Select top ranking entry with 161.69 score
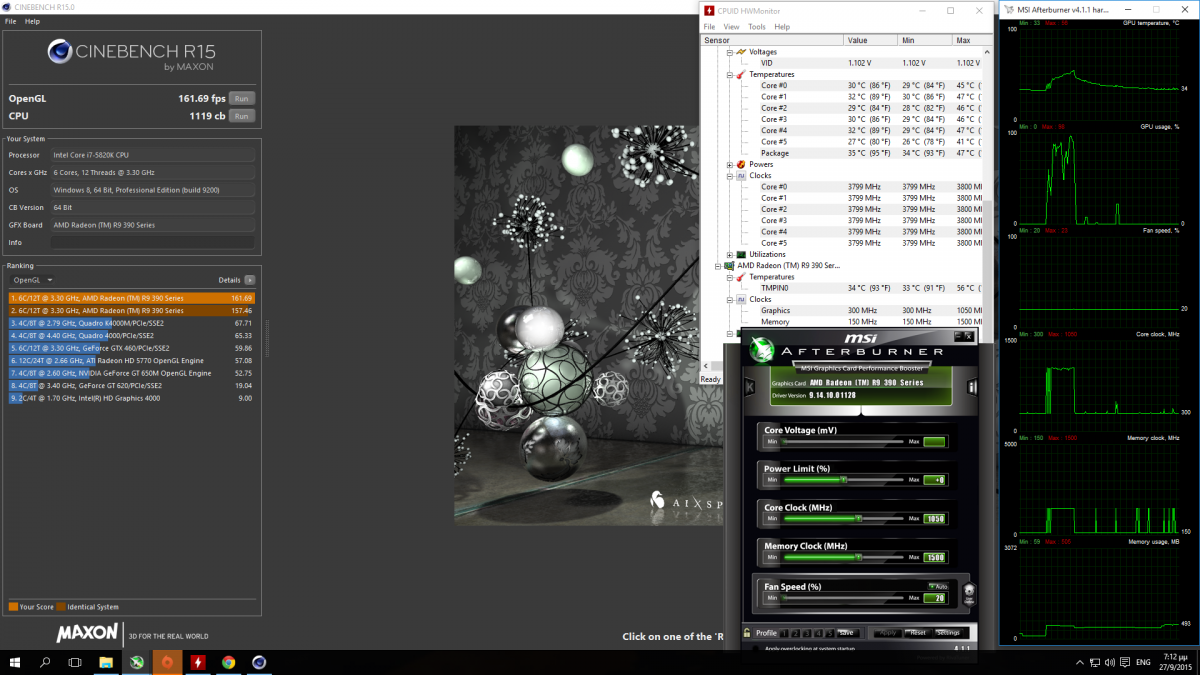The height and width of the screenshot is (675, 1200). click(132, 298)
